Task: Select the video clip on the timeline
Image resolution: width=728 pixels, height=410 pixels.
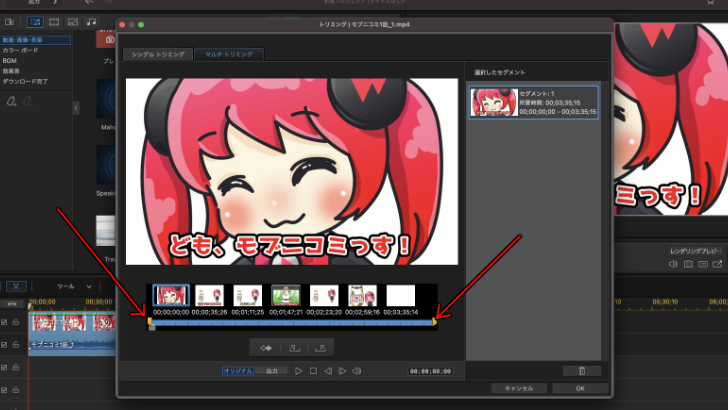Action: coord(72,322)
